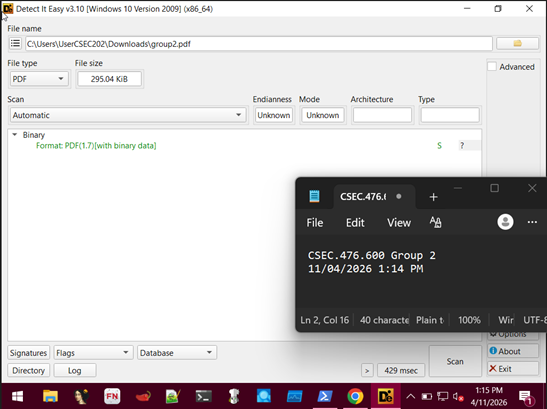This screenshot has width=547, height=409.
Task: Open the FN app on the taskbar
Action: coord(112,397)
